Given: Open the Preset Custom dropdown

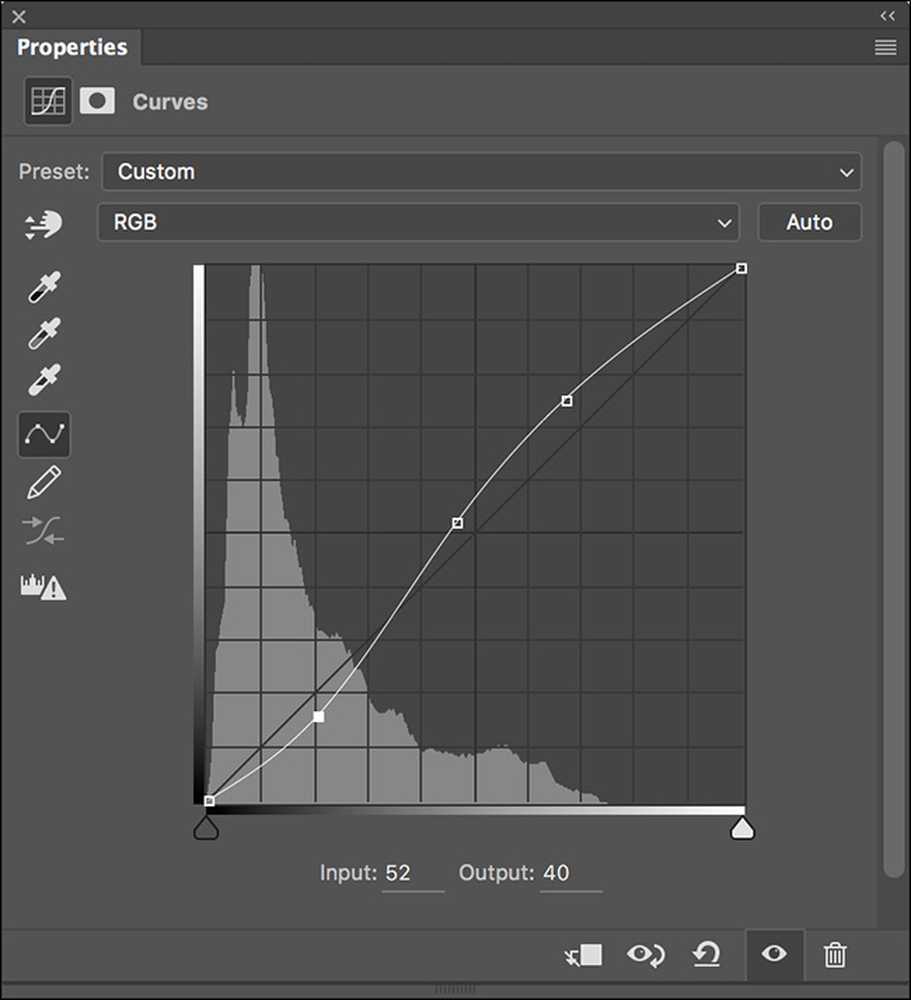Looking at the screenshot, I should click(482, 172).
